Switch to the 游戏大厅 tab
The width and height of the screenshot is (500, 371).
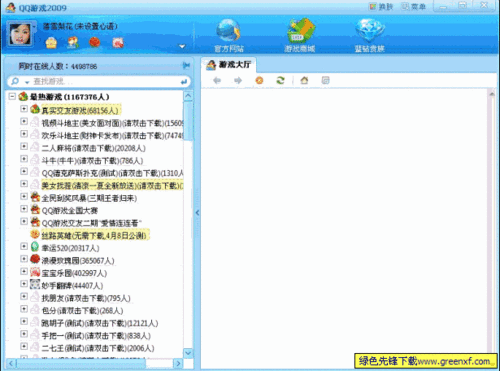click(x=229, y=65)
